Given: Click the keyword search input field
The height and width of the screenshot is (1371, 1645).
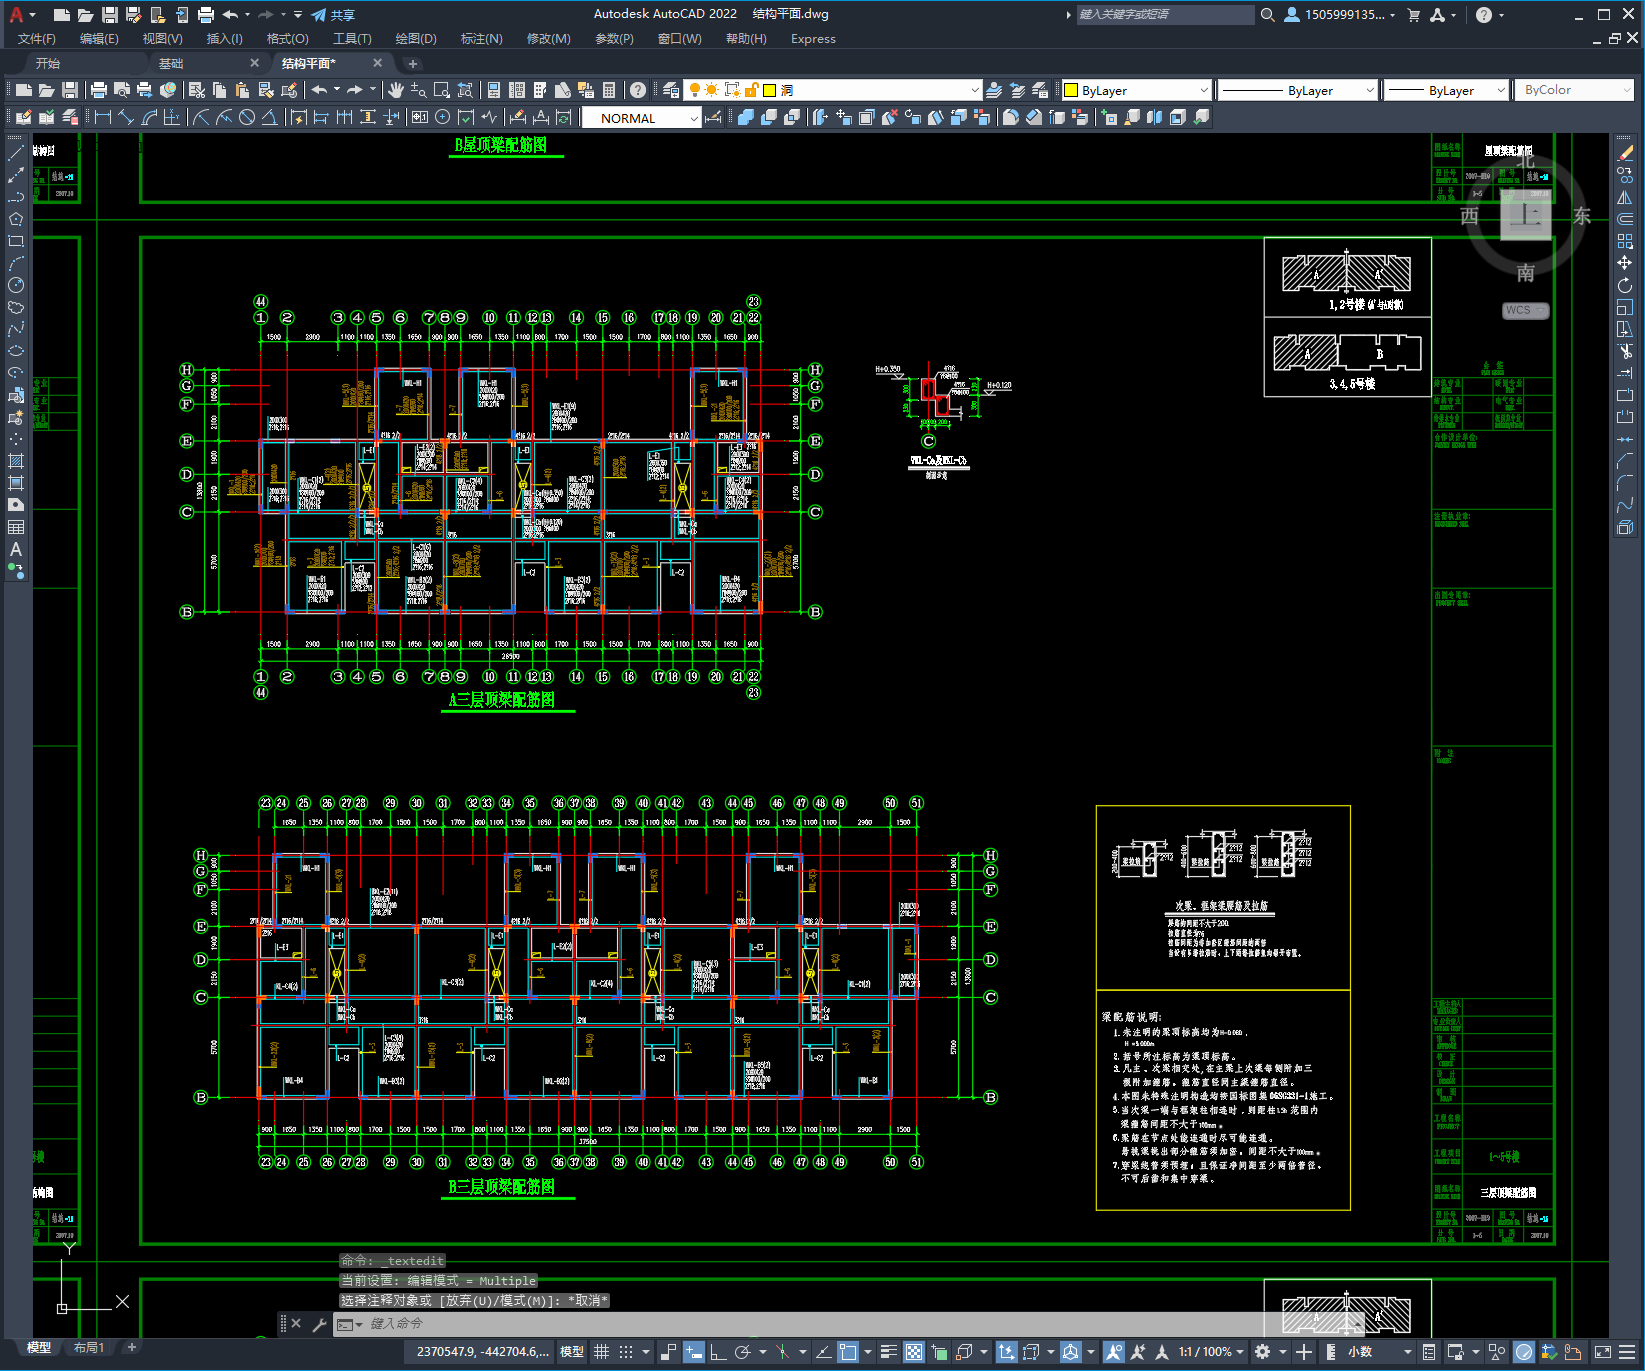Looking at the screenshot, I should (x=1165, y=15).
